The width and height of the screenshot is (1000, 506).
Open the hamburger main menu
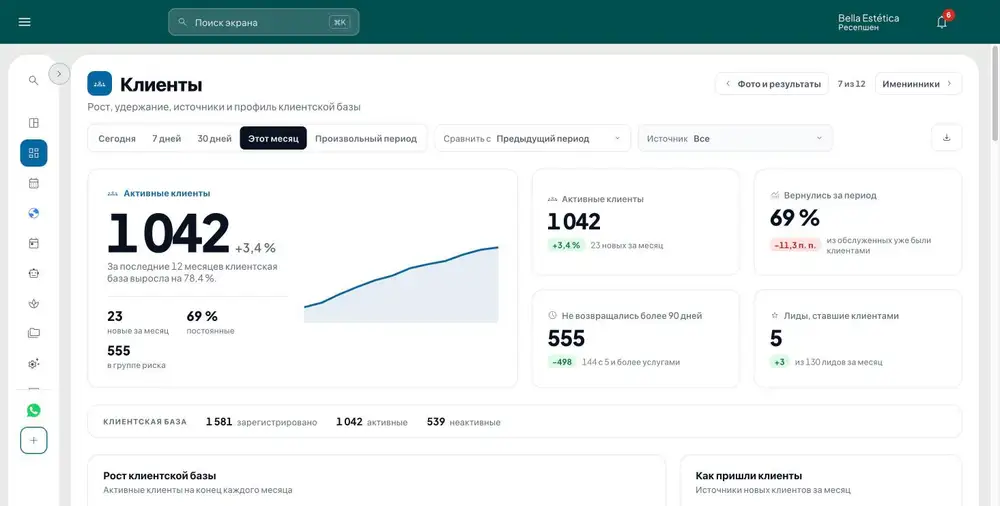(24, 22)
